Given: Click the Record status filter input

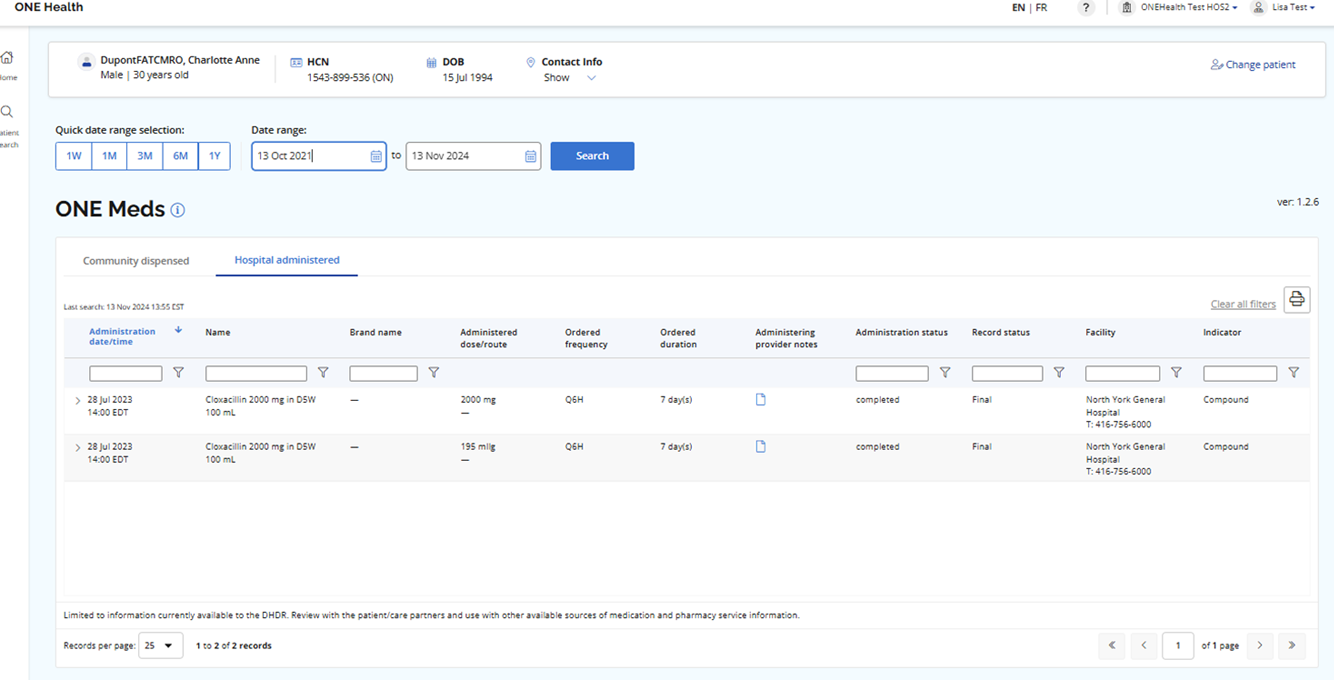Looking at the screenshot, I should pos(1007,373).
